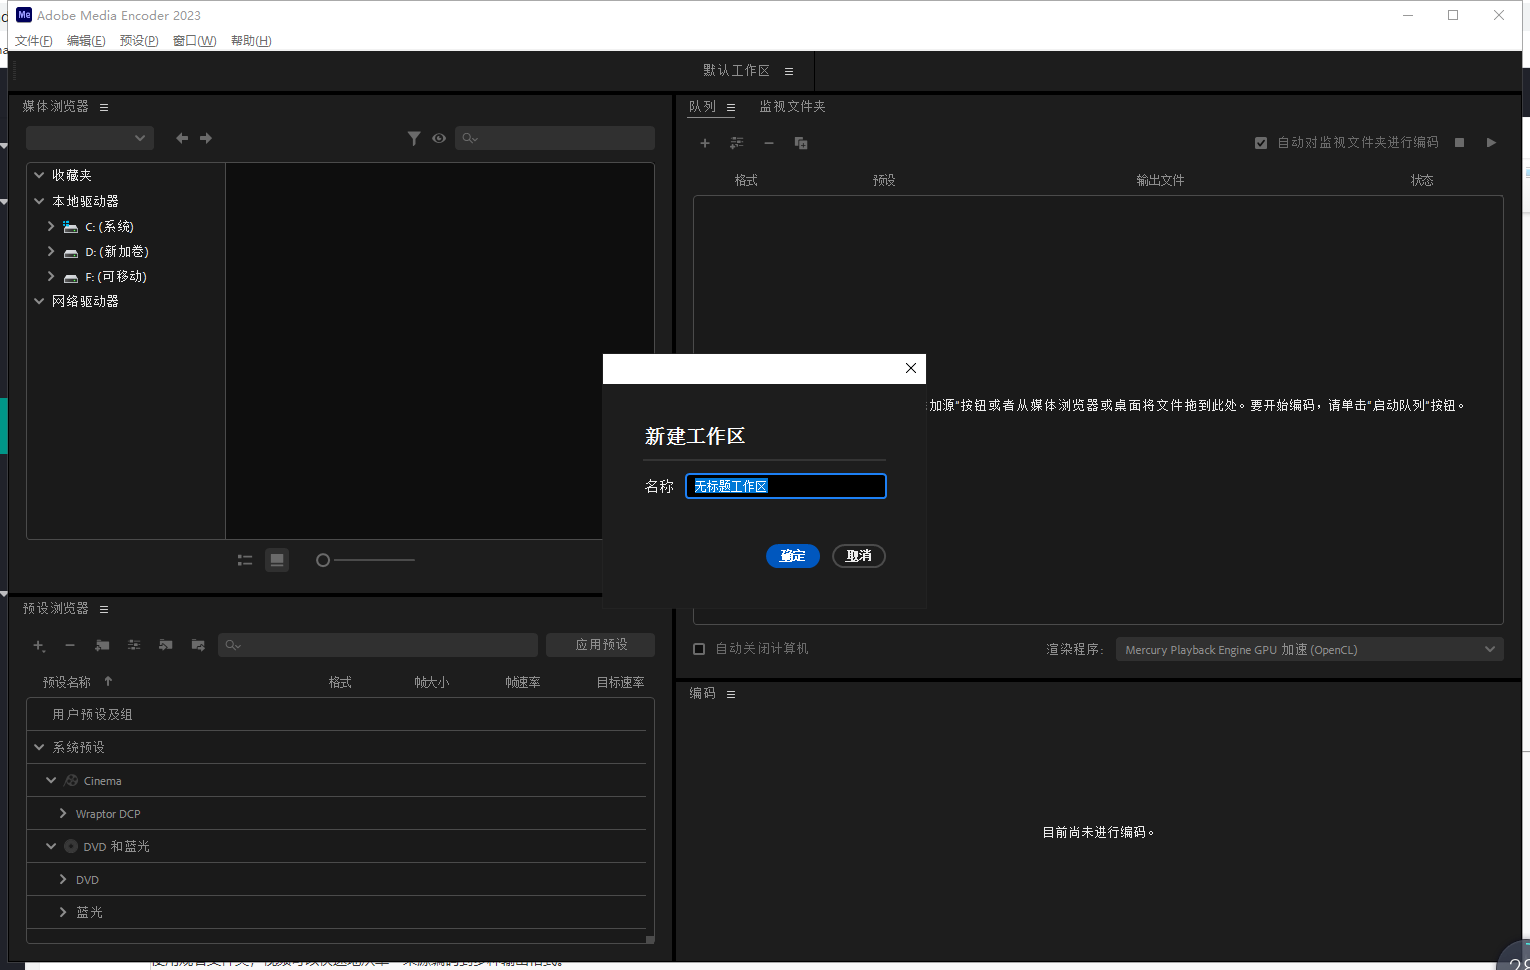Click the add output settings icon in queue
The width and height of the screenshot is (1530, 970).
737,143
